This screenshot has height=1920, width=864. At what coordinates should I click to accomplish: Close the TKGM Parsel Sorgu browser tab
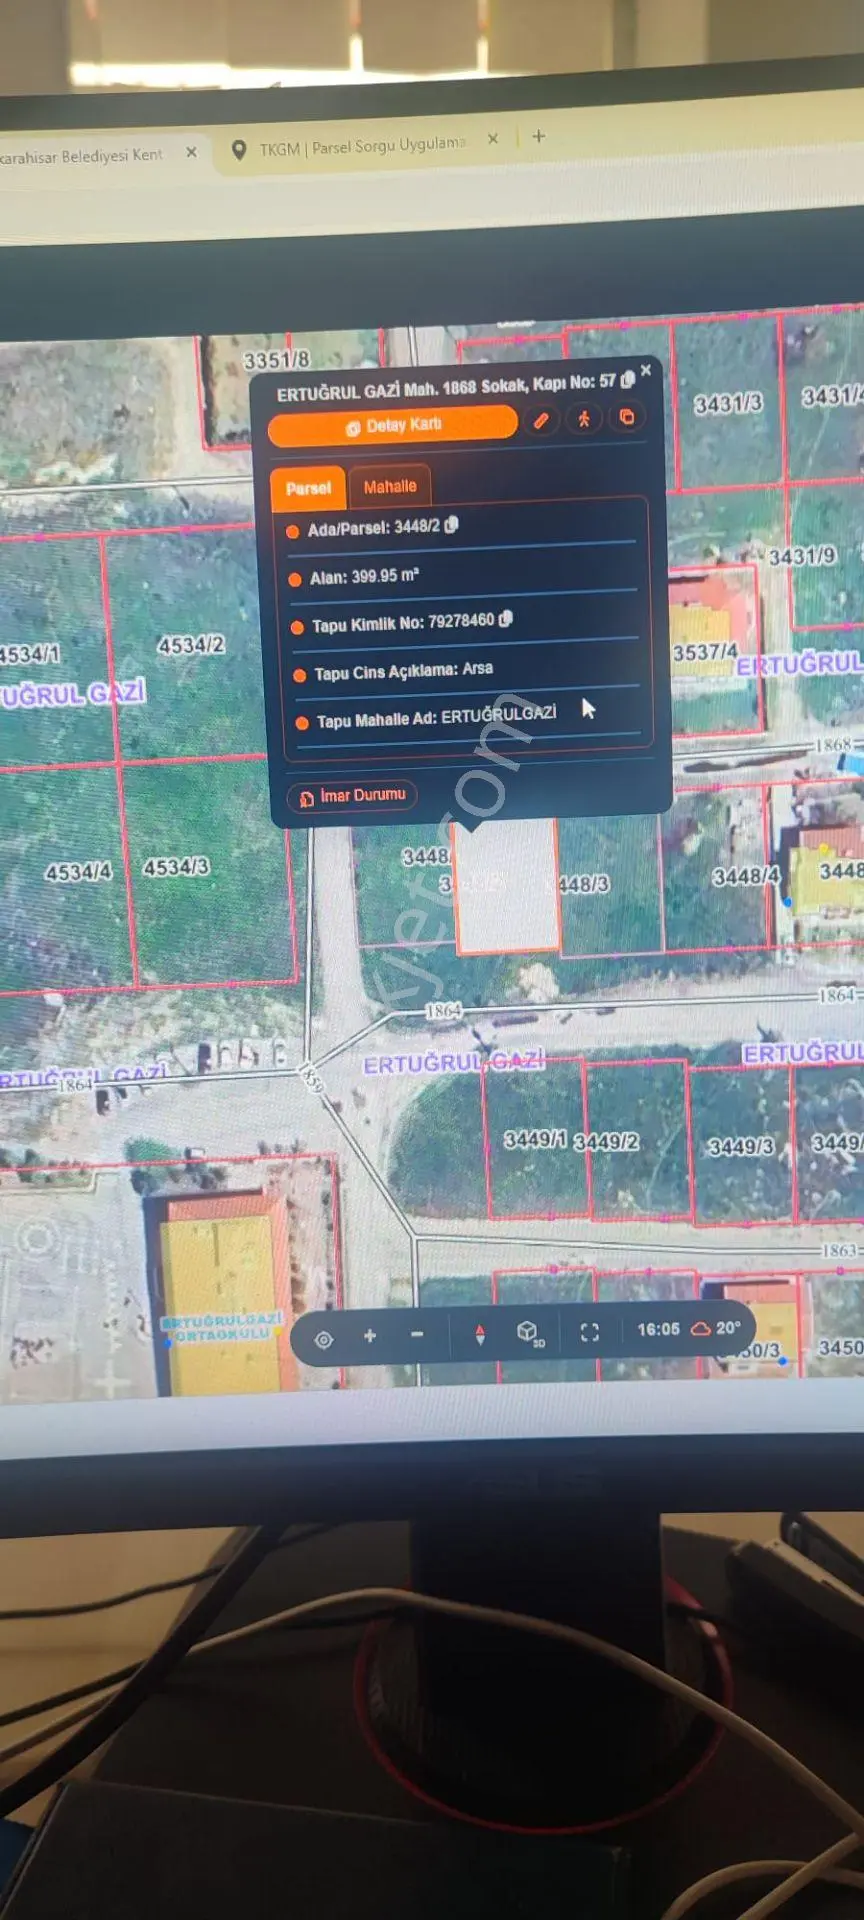tap(493, 139)
